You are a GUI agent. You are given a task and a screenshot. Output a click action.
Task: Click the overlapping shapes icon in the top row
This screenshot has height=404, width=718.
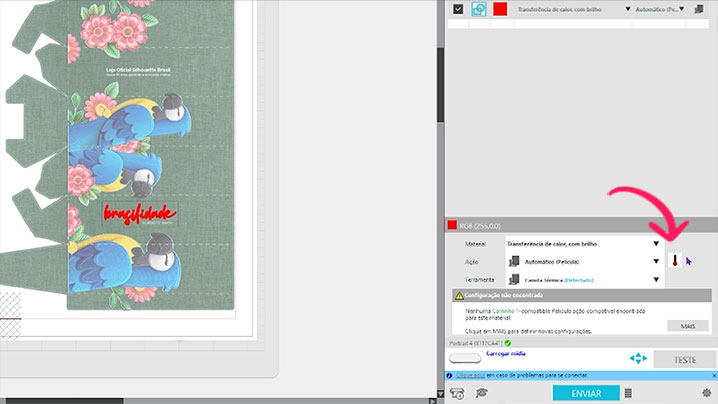tap(479, 9)
